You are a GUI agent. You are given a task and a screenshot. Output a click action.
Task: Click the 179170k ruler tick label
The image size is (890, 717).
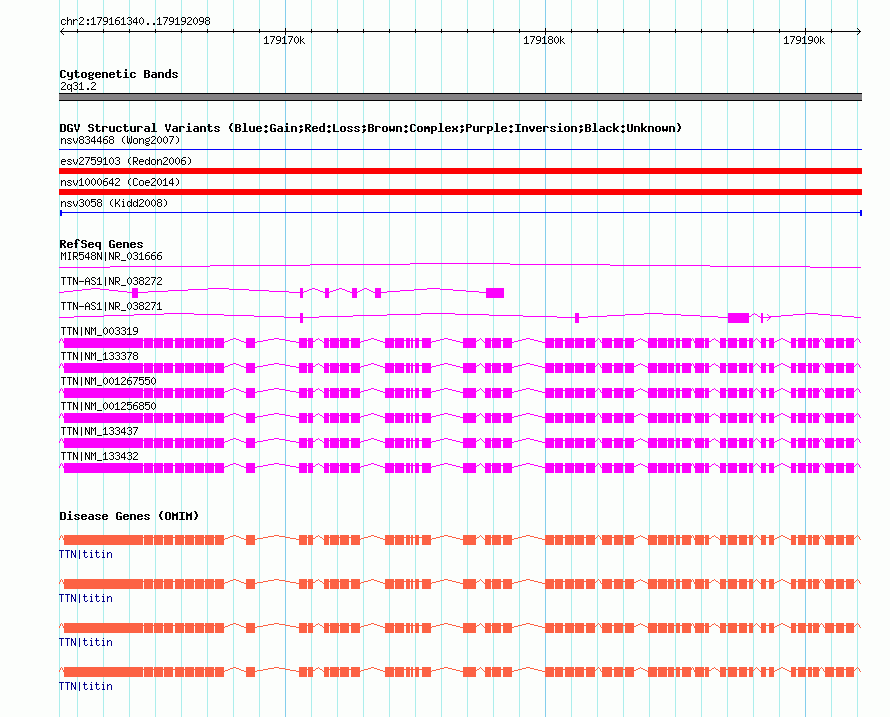284,40
